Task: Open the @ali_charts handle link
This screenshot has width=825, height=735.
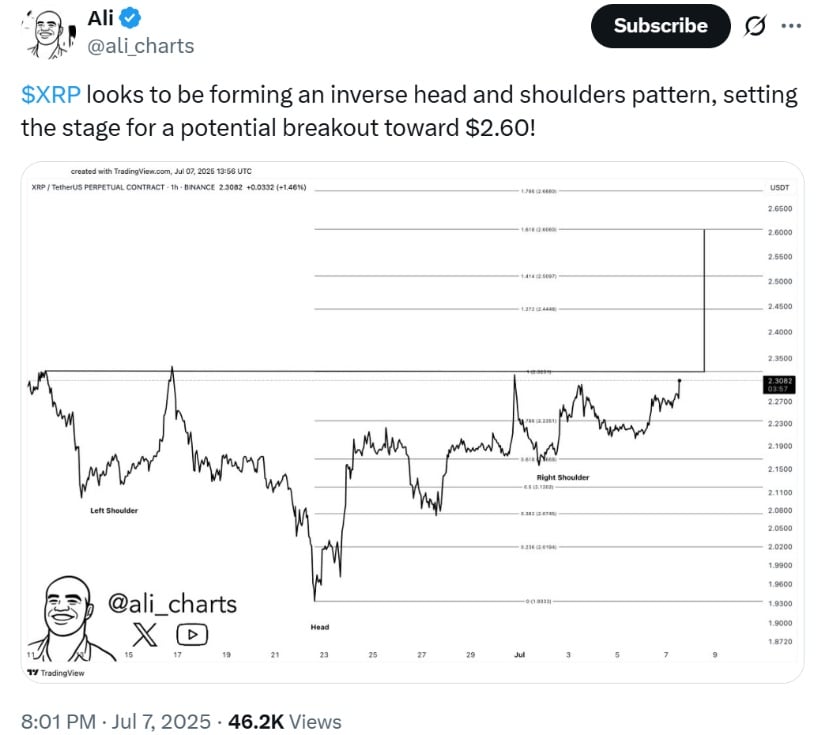Action: 140,46
